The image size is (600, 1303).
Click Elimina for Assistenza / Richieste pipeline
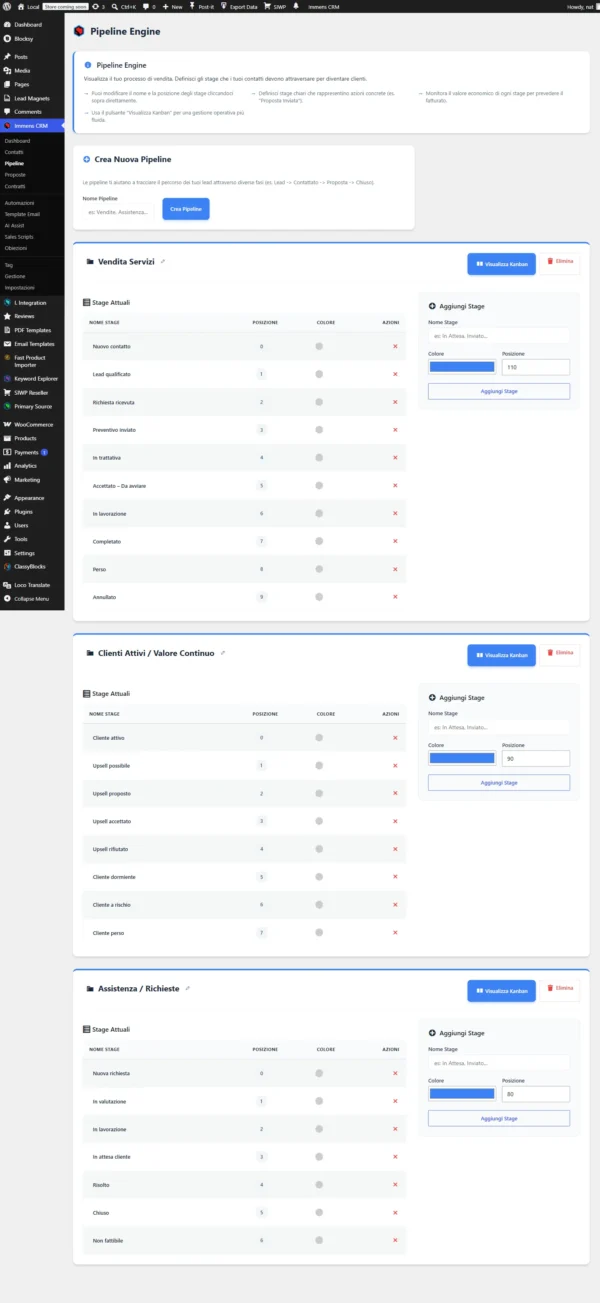point(560,988)
